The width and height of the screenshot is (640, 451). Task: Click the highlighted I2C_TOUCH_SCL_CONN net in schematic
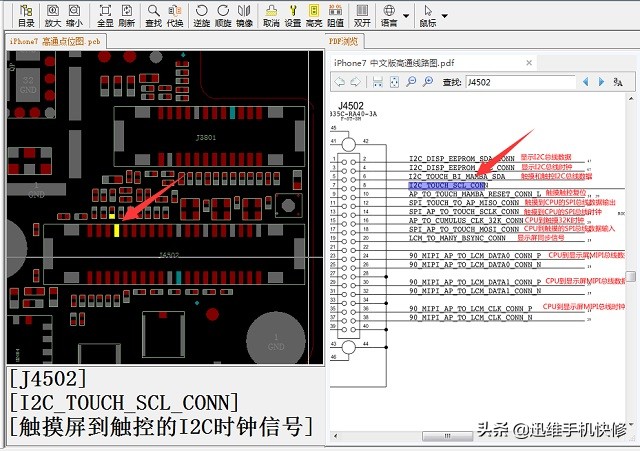pyautogui.click(x=447, y=185)
